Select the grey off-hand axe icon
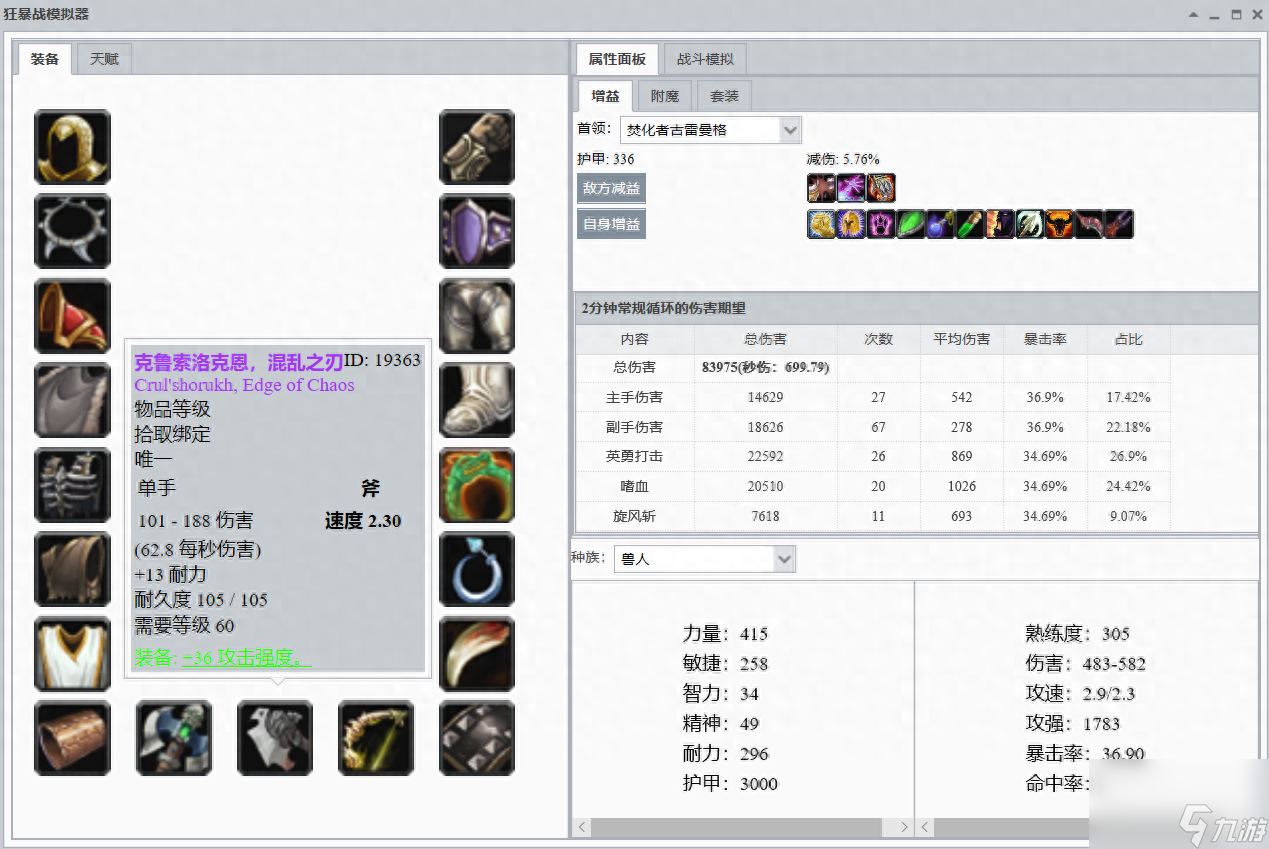Image resolution: width=1269 pixels, height=849 pixels. [275, 738]
